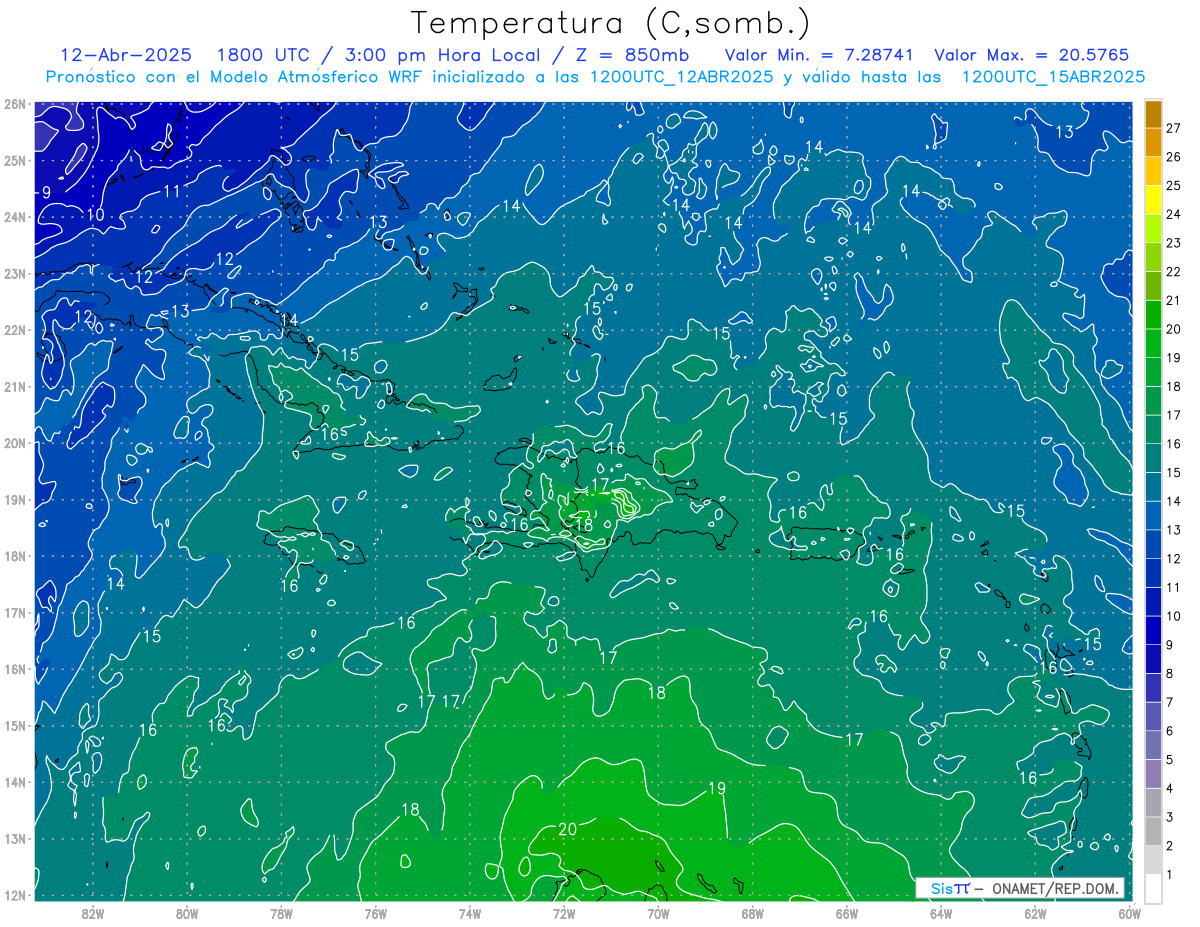Click the "70W" longitude axis label

click(x=658, y=913)
